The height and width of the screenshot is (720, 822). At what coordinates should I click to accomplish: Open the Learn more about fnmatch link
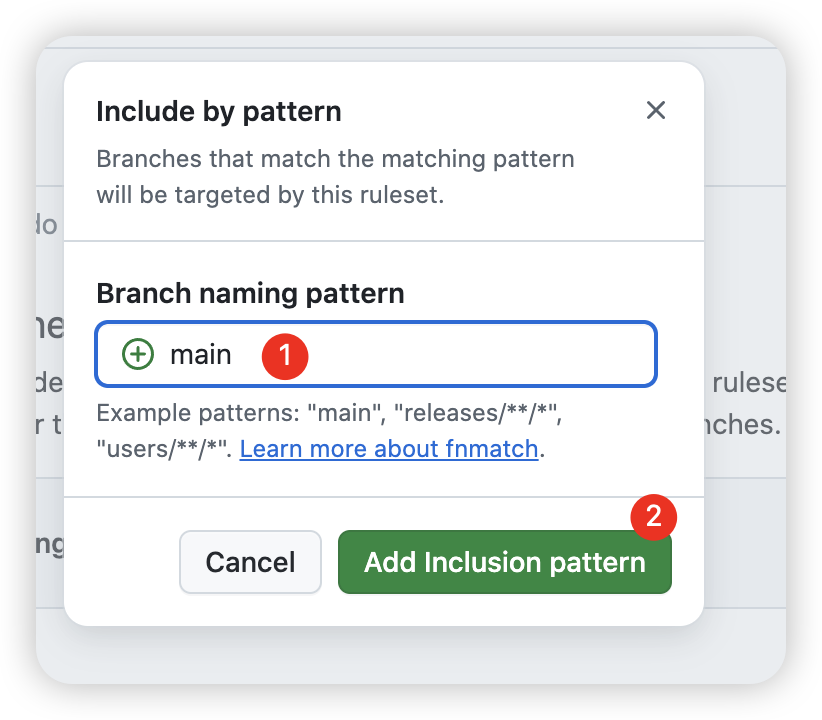(389, 449)
